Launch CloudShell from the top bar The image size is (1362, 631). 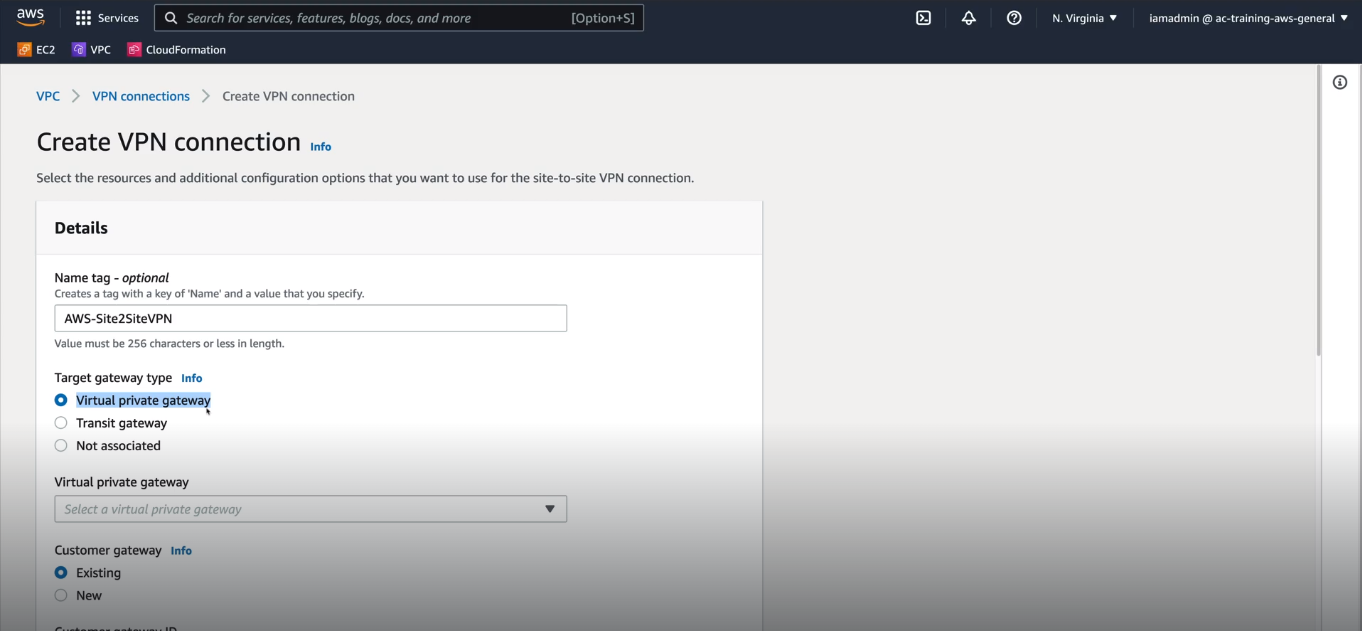(922, 17)
